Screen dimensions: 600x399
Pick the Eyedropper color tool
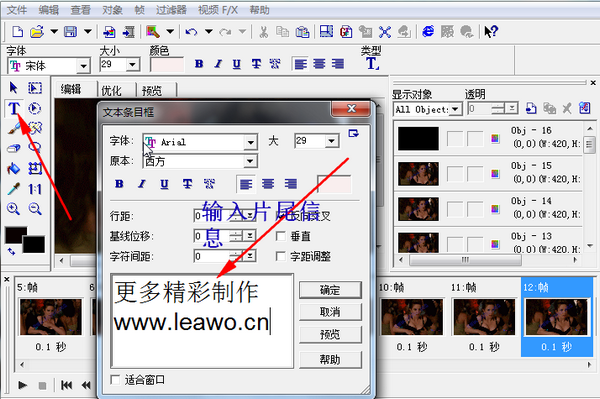pos(13,189)
